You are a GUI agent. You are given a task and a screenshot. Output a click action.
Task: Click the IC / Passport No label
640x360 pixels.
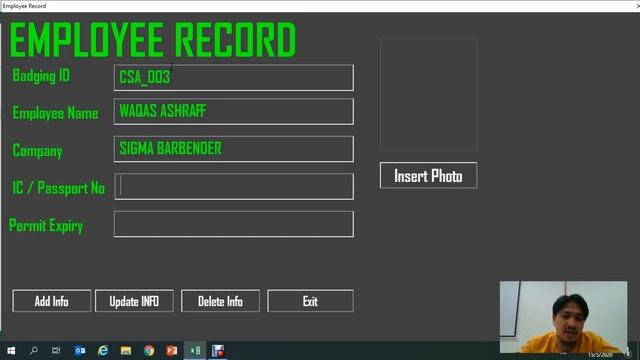(58, 188)
